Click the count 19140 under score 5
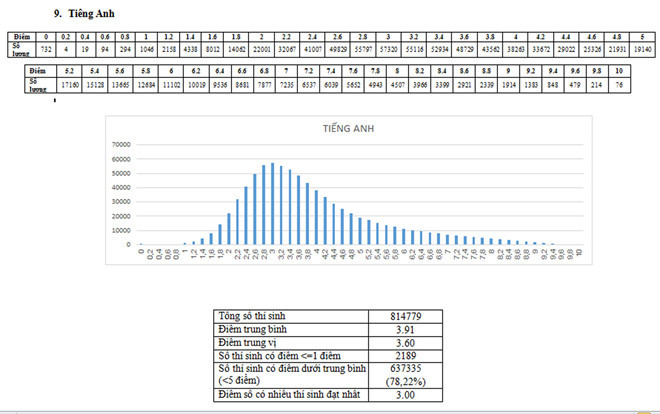Viewport: 660px width, 414px height. pos(641,48)
